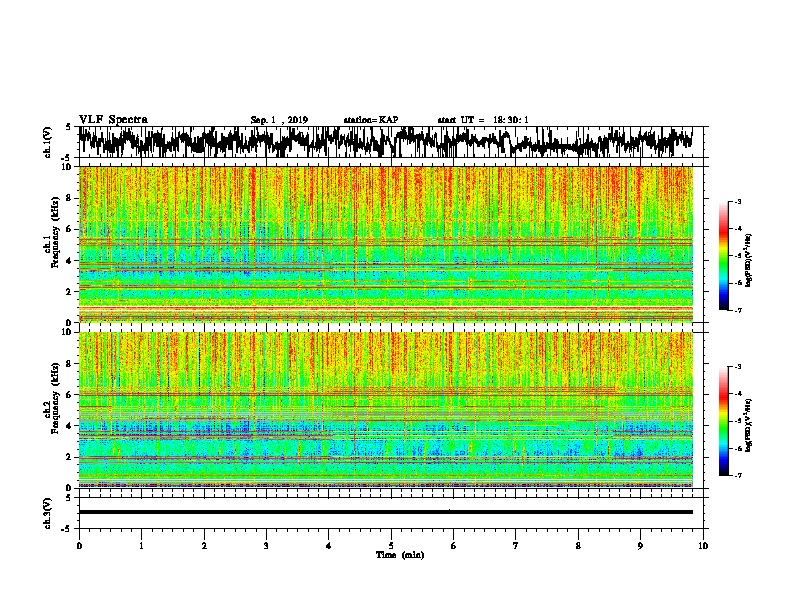Click the "8" time axis tick label

point(578,546)
